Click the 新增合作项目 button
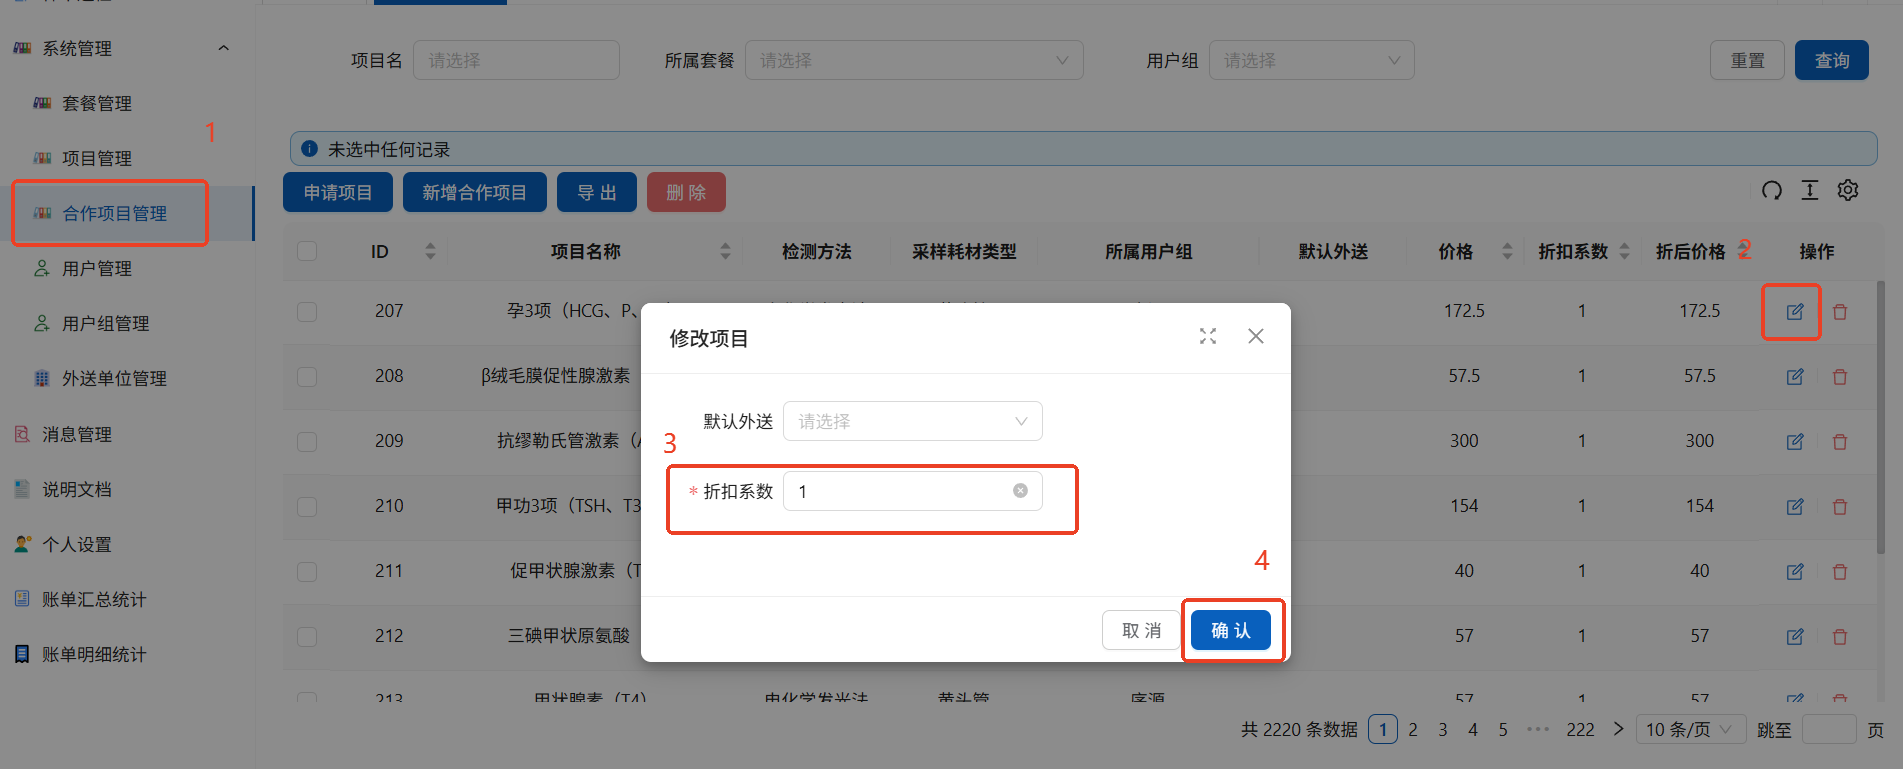 tap(474, 193)
